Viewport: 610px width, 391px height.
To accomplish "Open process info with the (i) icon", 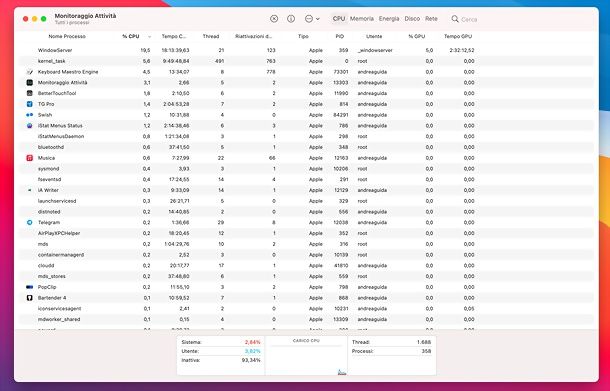I will click(291, 19).
